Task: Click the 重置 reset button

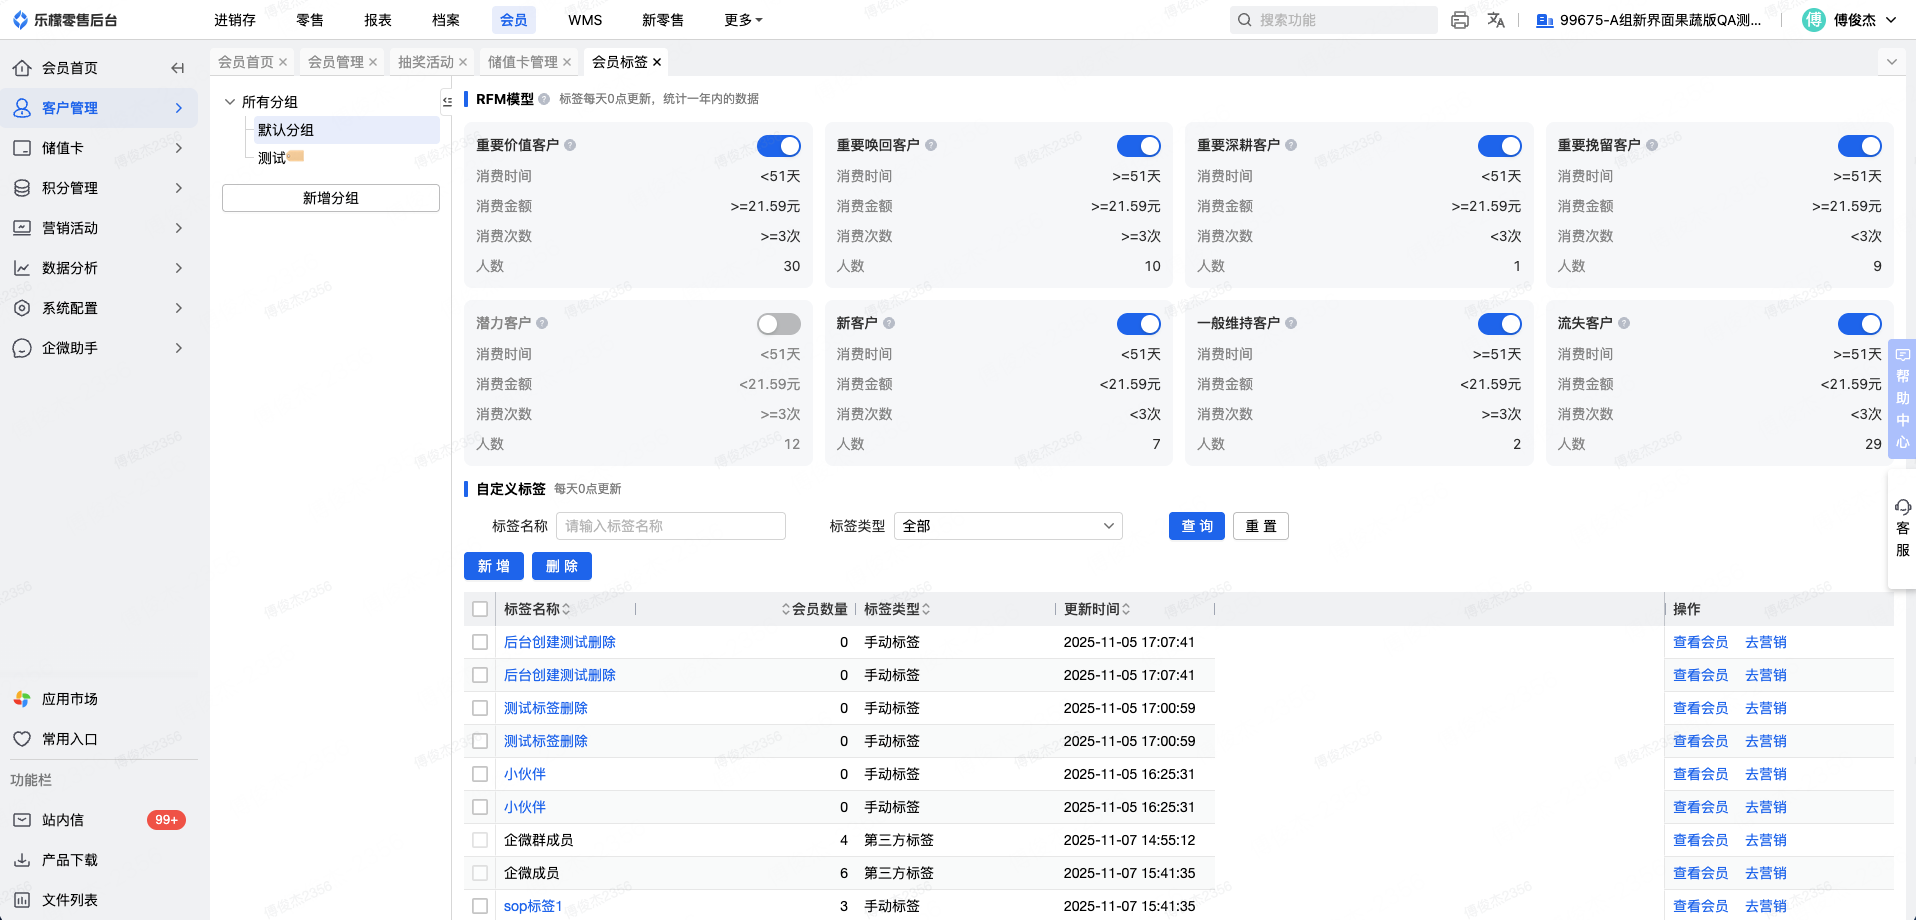Action: point(1261,526)
